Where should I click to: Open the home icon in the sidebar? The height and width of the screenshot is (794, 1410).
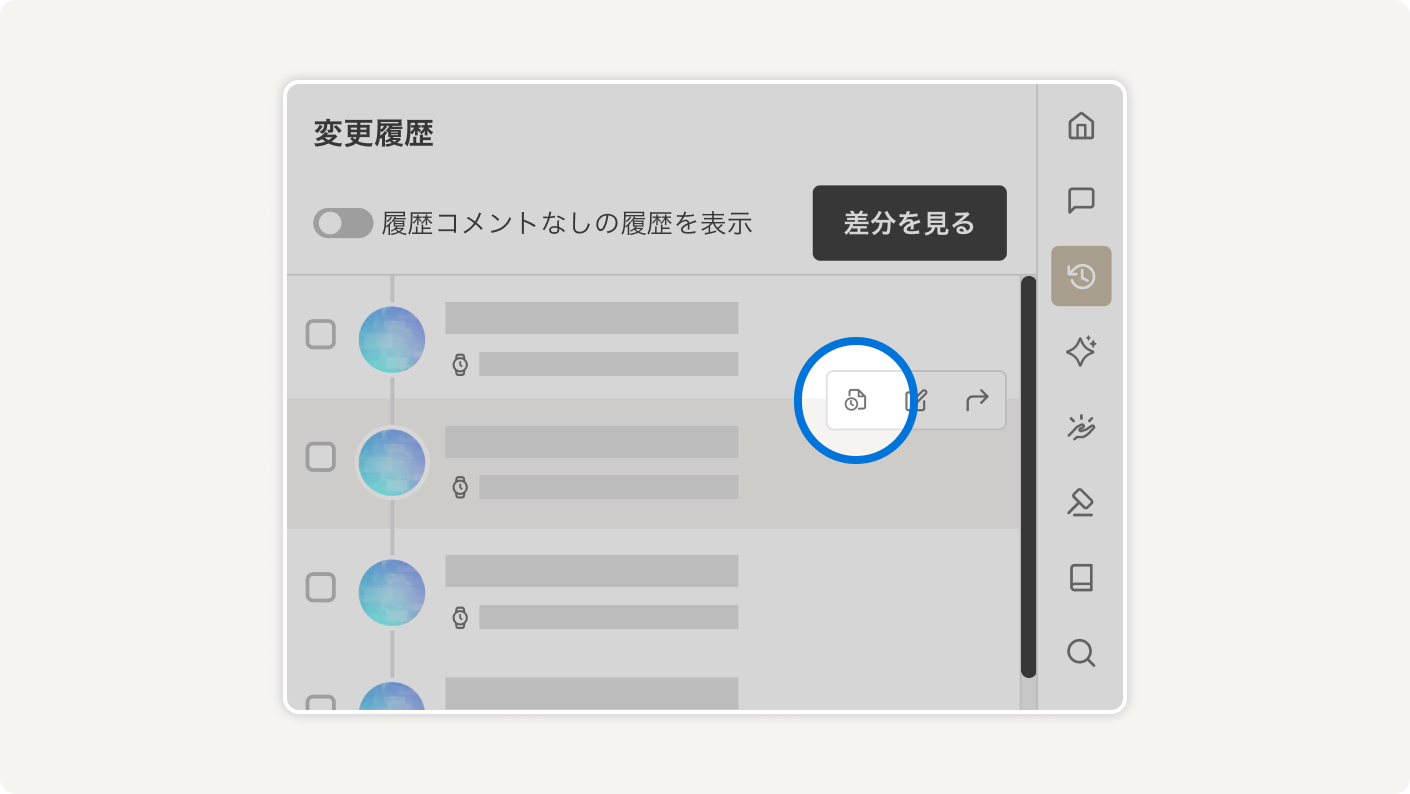[x=1081, y=126]
